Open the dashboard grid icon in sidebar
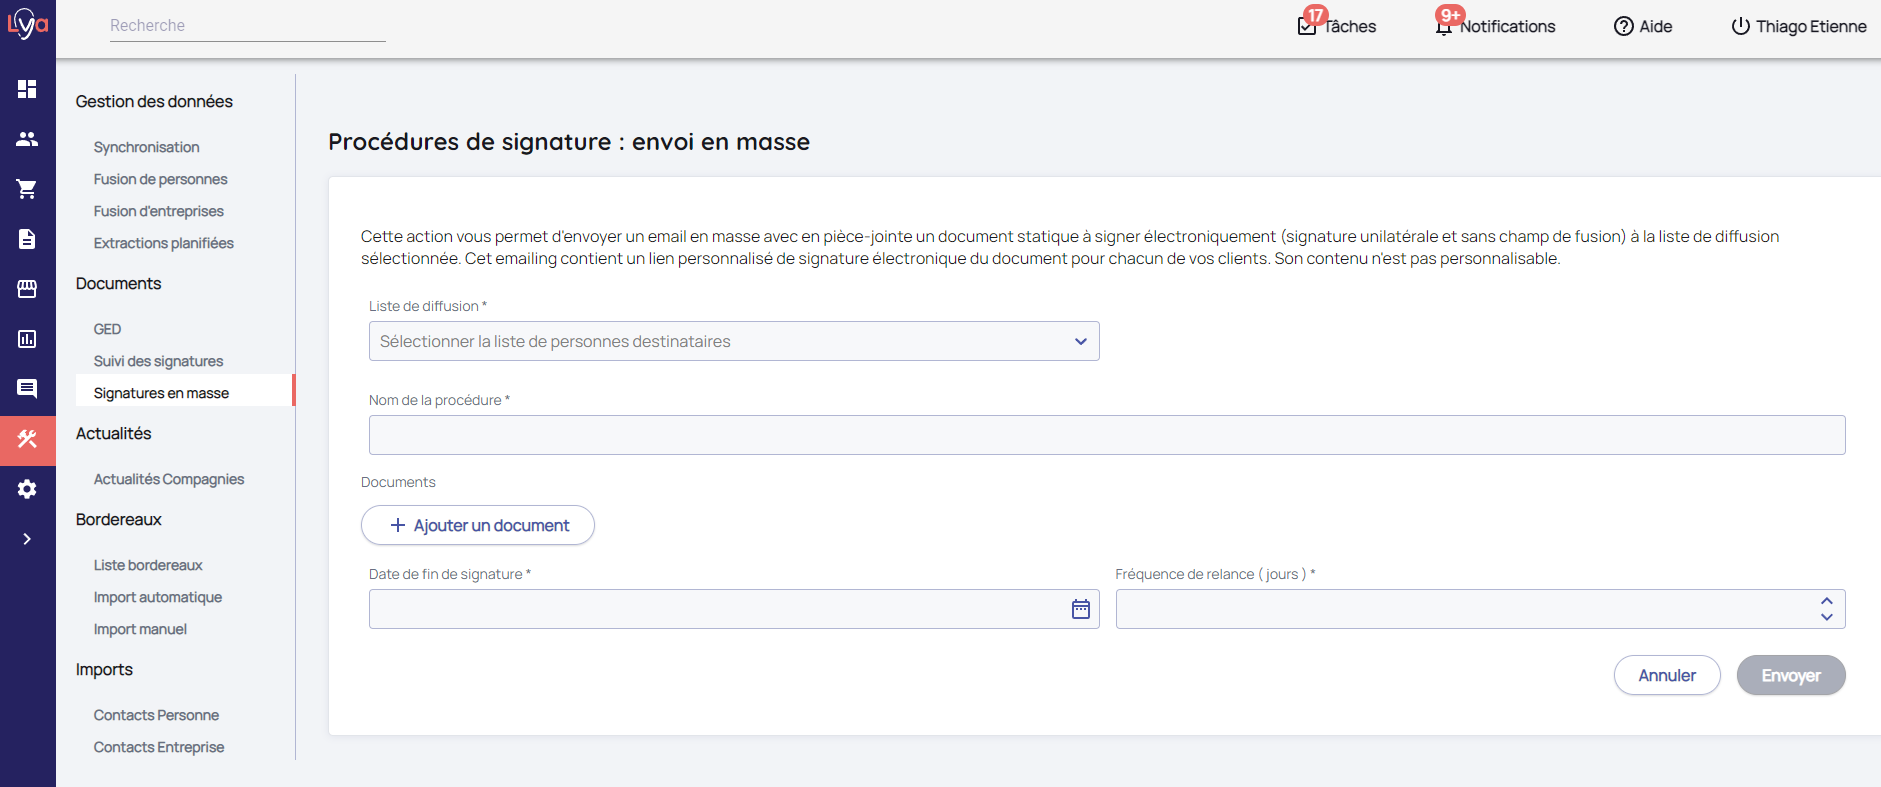This screenshot has height=787, width=1881. pyautogui.click(x=27, y=89)
